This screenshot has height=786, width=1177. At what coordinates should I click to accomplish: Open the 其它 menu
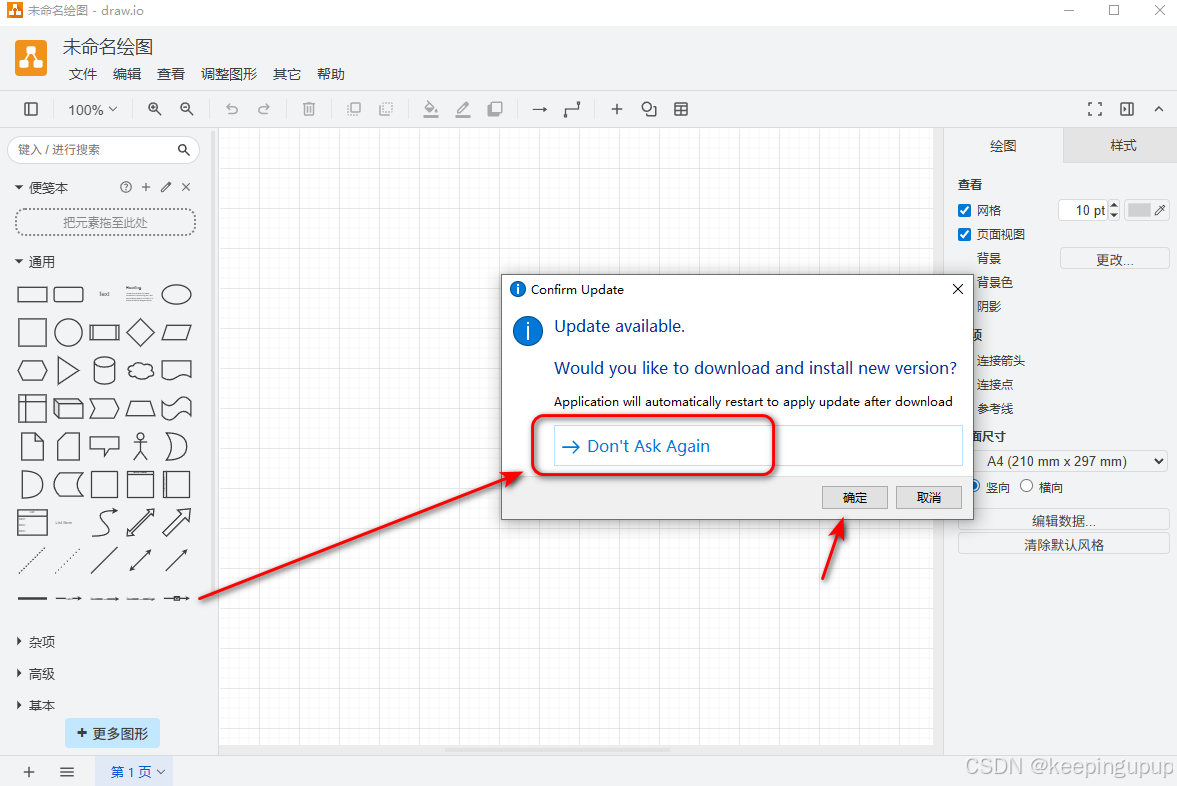(287, 74)
